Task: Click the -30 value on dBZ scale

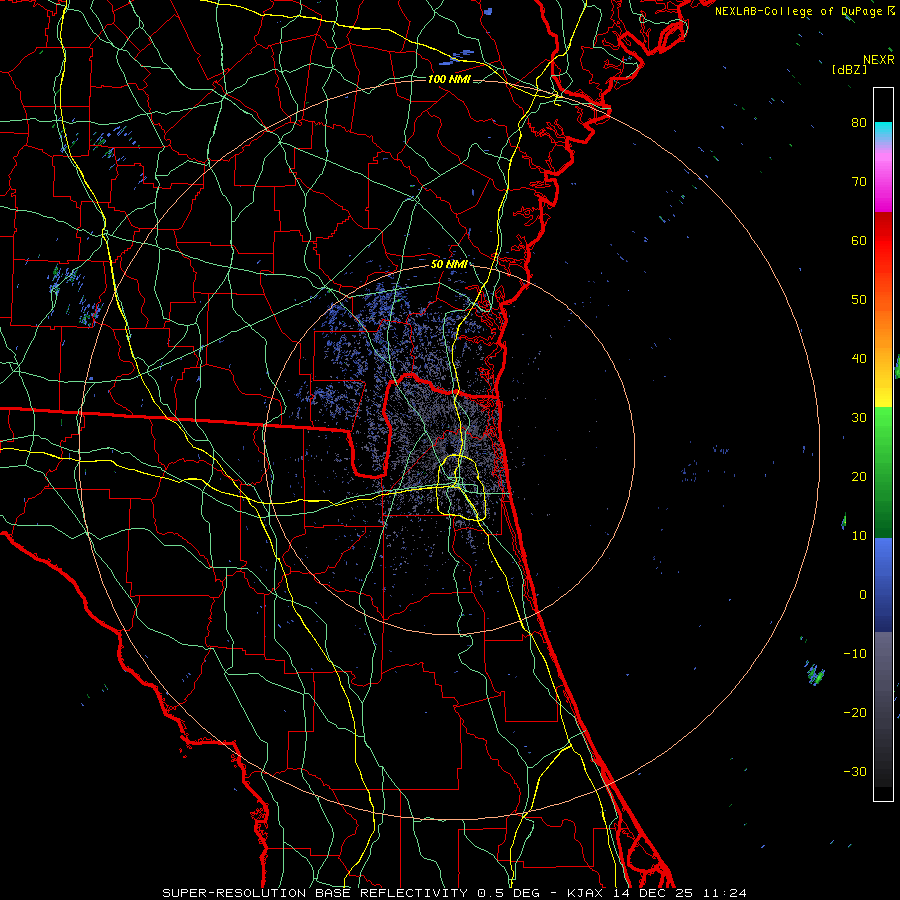Action: click(855, 771)
